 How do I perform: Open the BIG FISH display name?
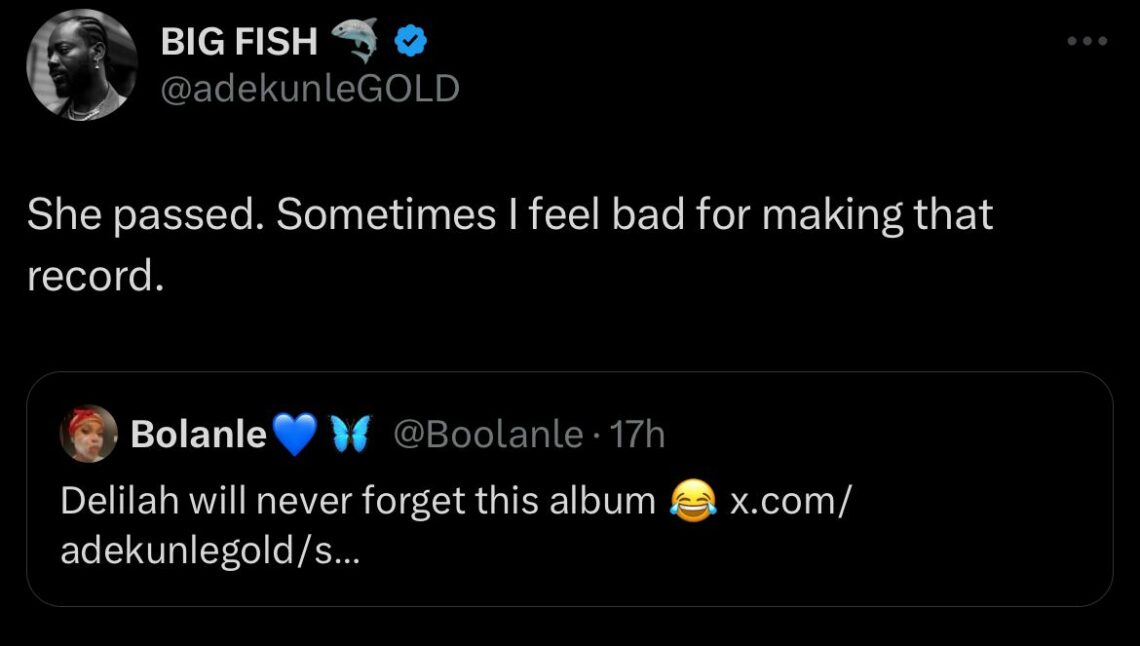tap(238, 41)
